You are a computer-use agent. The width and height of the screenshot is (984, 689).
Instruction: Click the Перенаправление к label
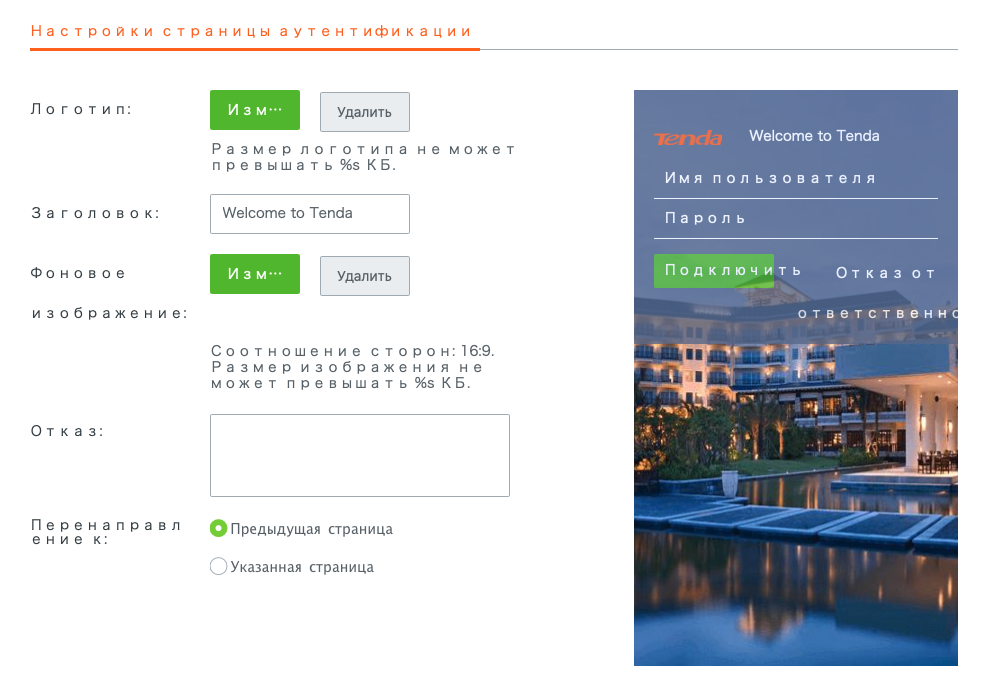pyautogui.click(x=106, y=532)
